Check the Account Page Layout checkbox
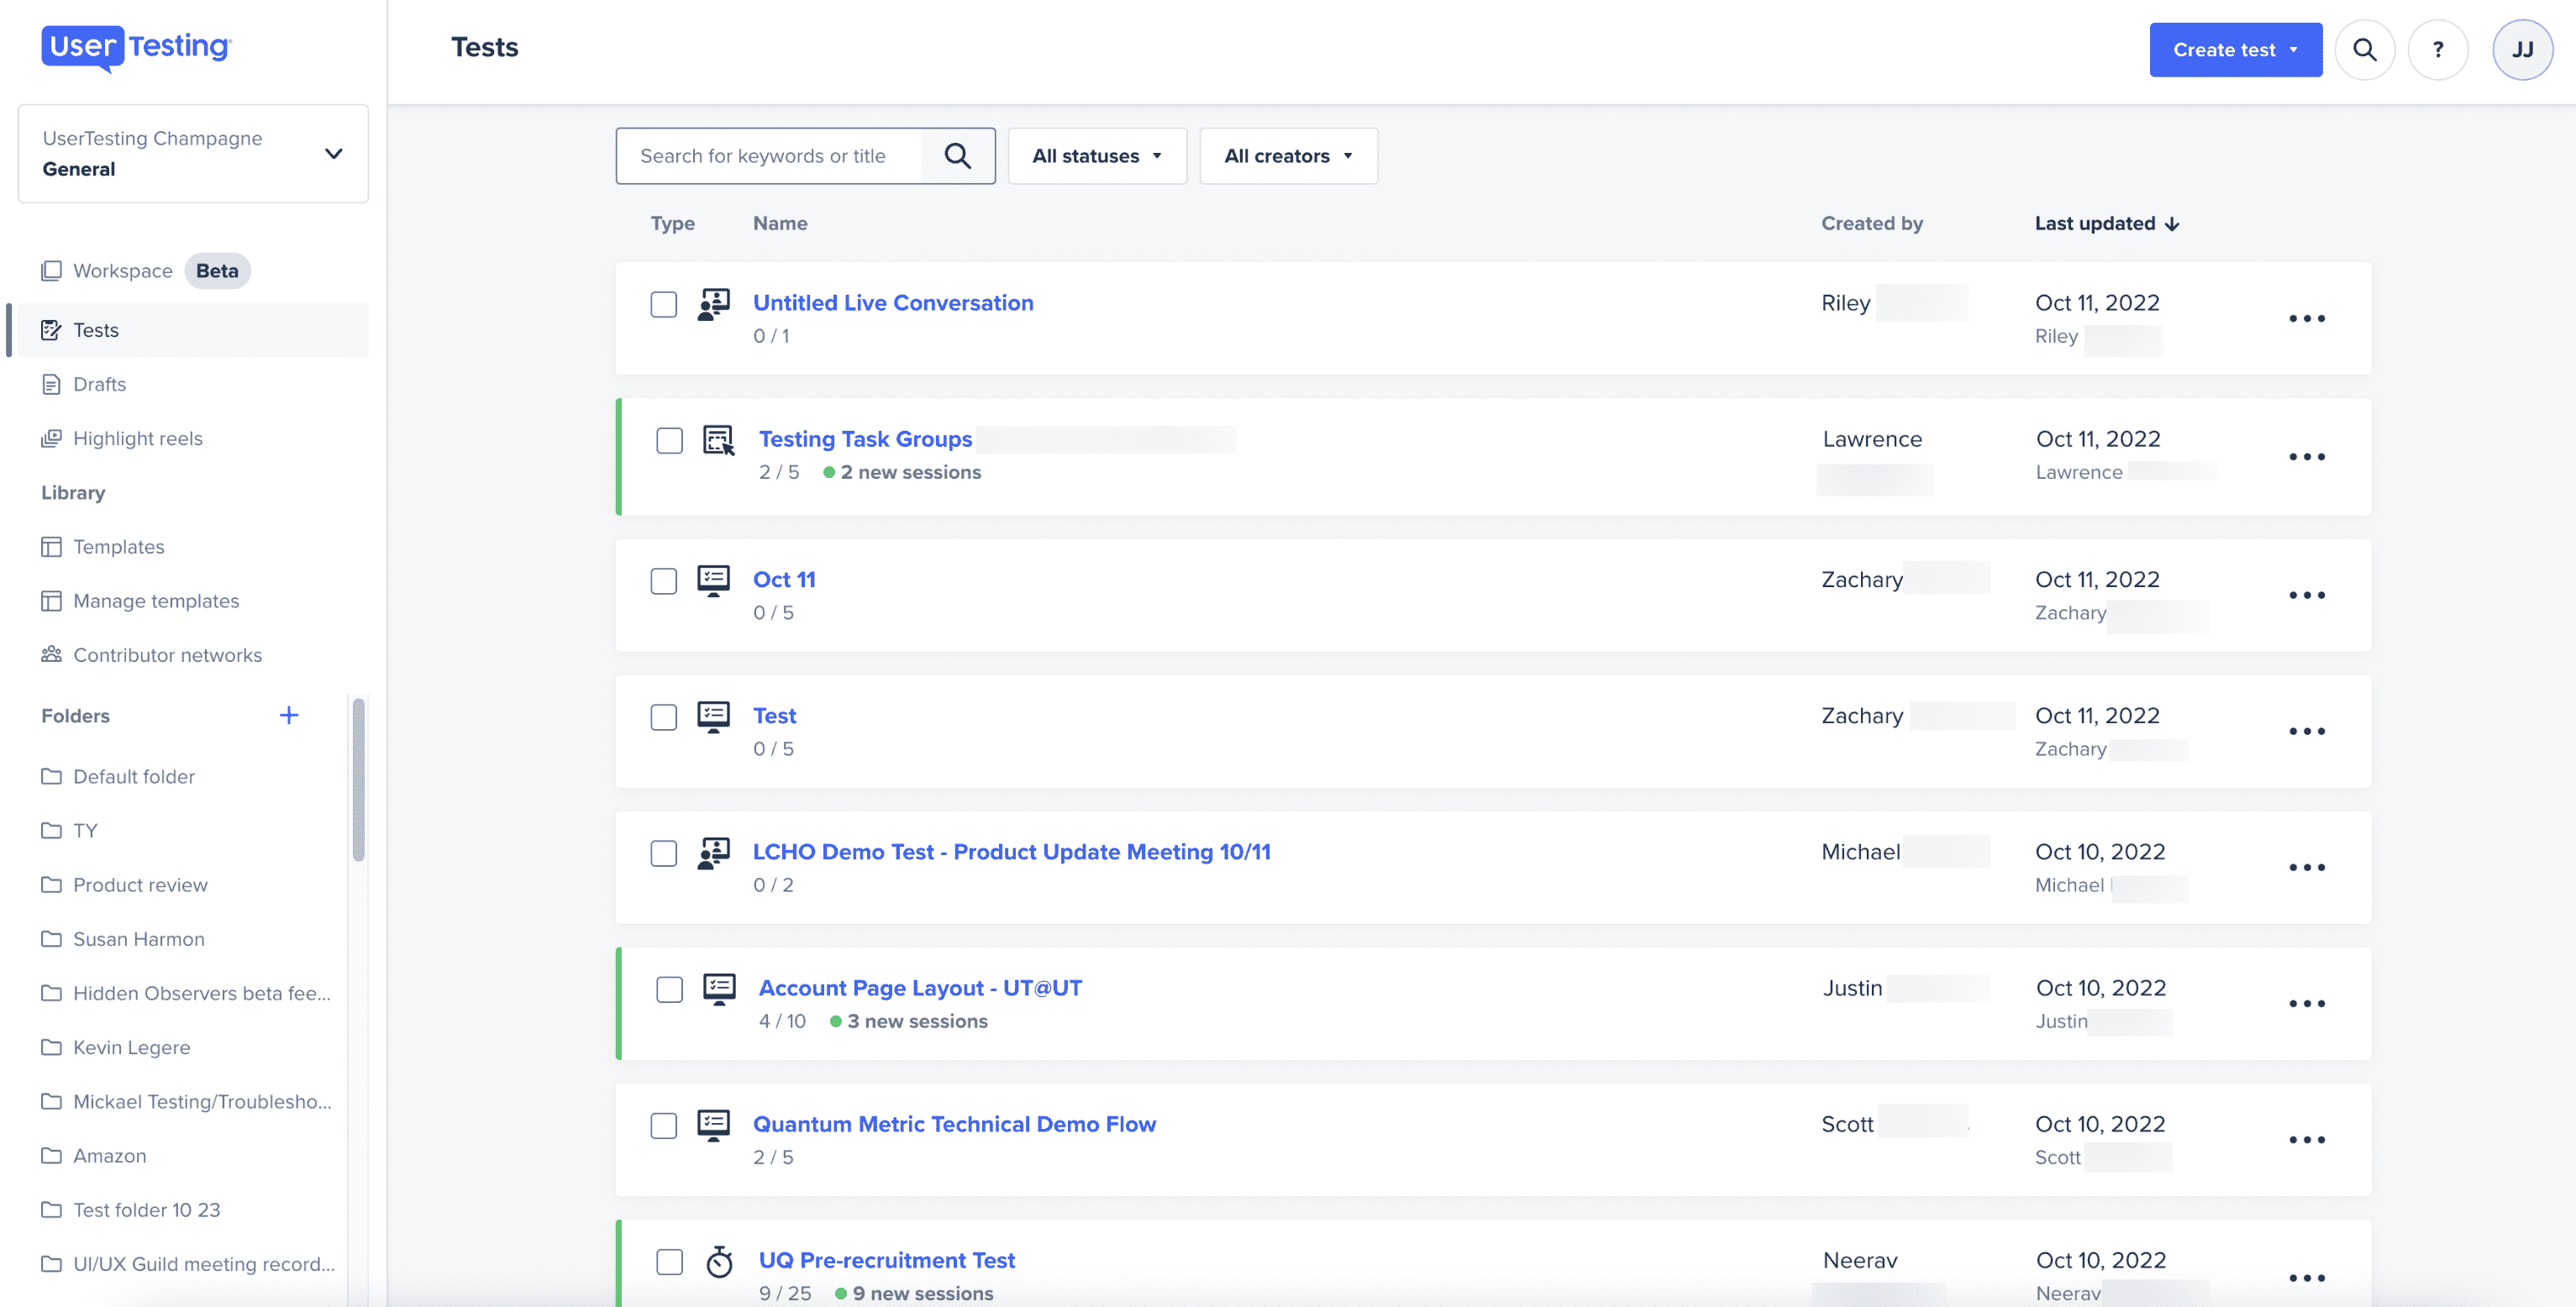Screen dimensions: 2576x1307 [670, 989]
